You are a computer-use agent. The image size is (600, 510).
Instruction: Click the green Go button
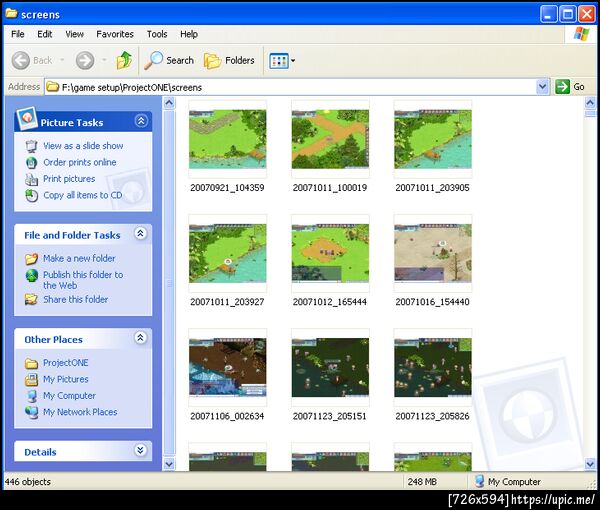pyautogui.click(x=570, y=87)
